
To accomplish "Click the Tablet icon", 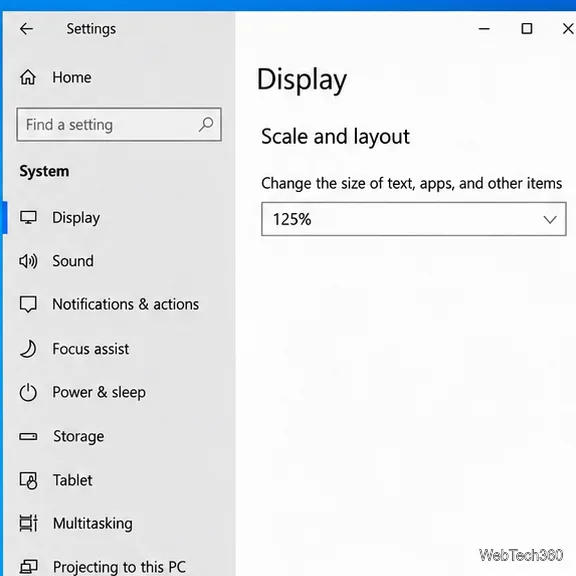I will click(28, 480).
